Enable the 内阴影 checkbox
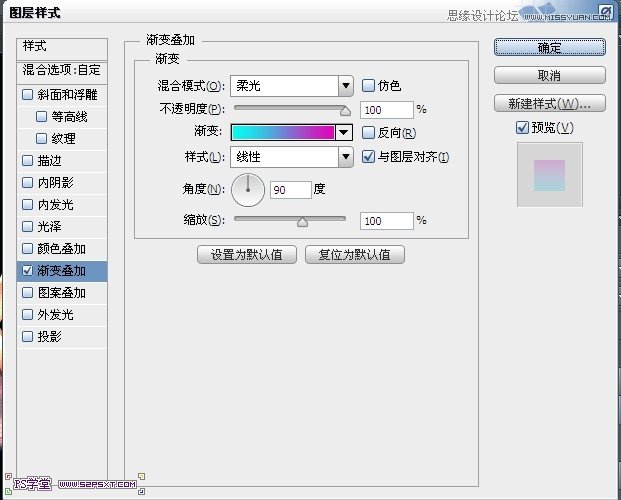The width and height of the screenshot is (621, 500). [27, 182]
